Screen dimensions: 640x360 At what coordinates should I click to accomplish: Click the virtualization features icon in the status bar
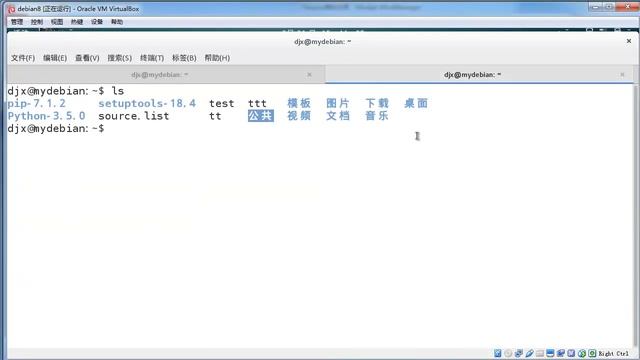click(x=571, y=353)
